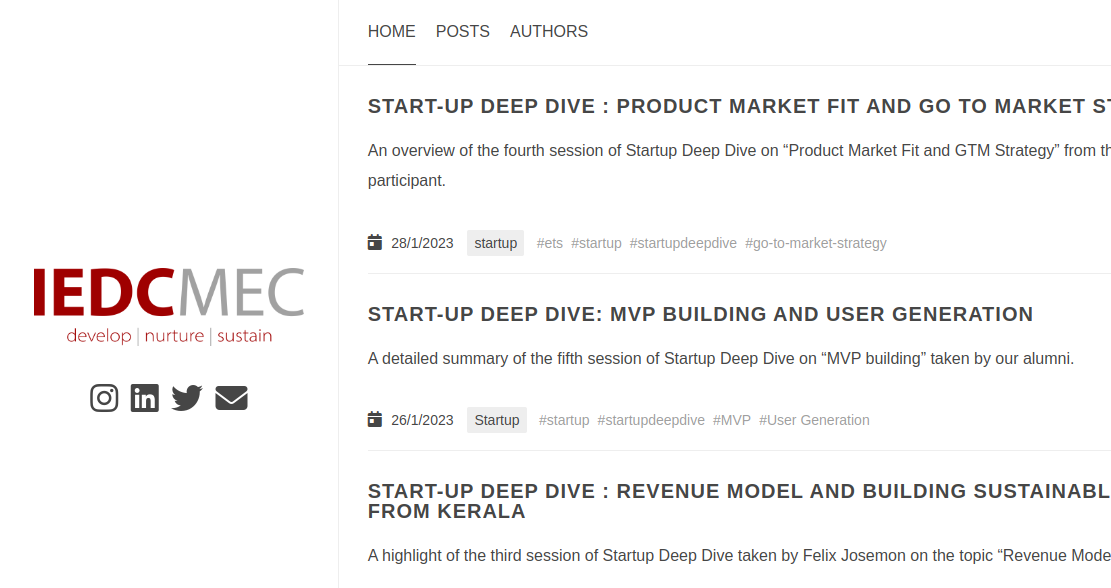Open email via the envelope icon
Viewport: 1111px width, 588px height.
[231, 397]
